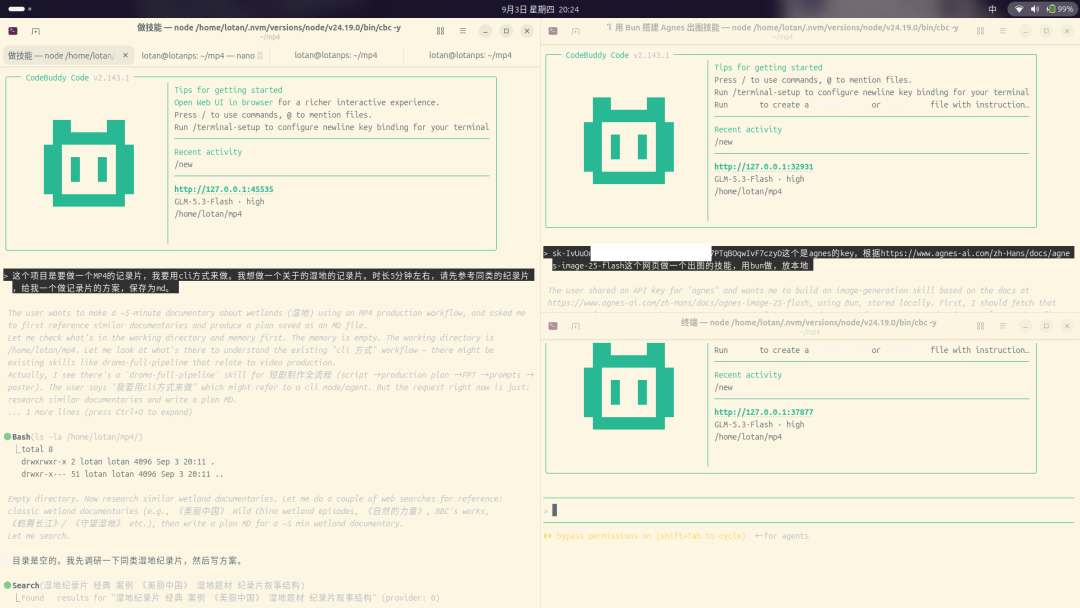
Task: Close the 做技能 tab
Action: pyautogui.click(x=125, y=55)
